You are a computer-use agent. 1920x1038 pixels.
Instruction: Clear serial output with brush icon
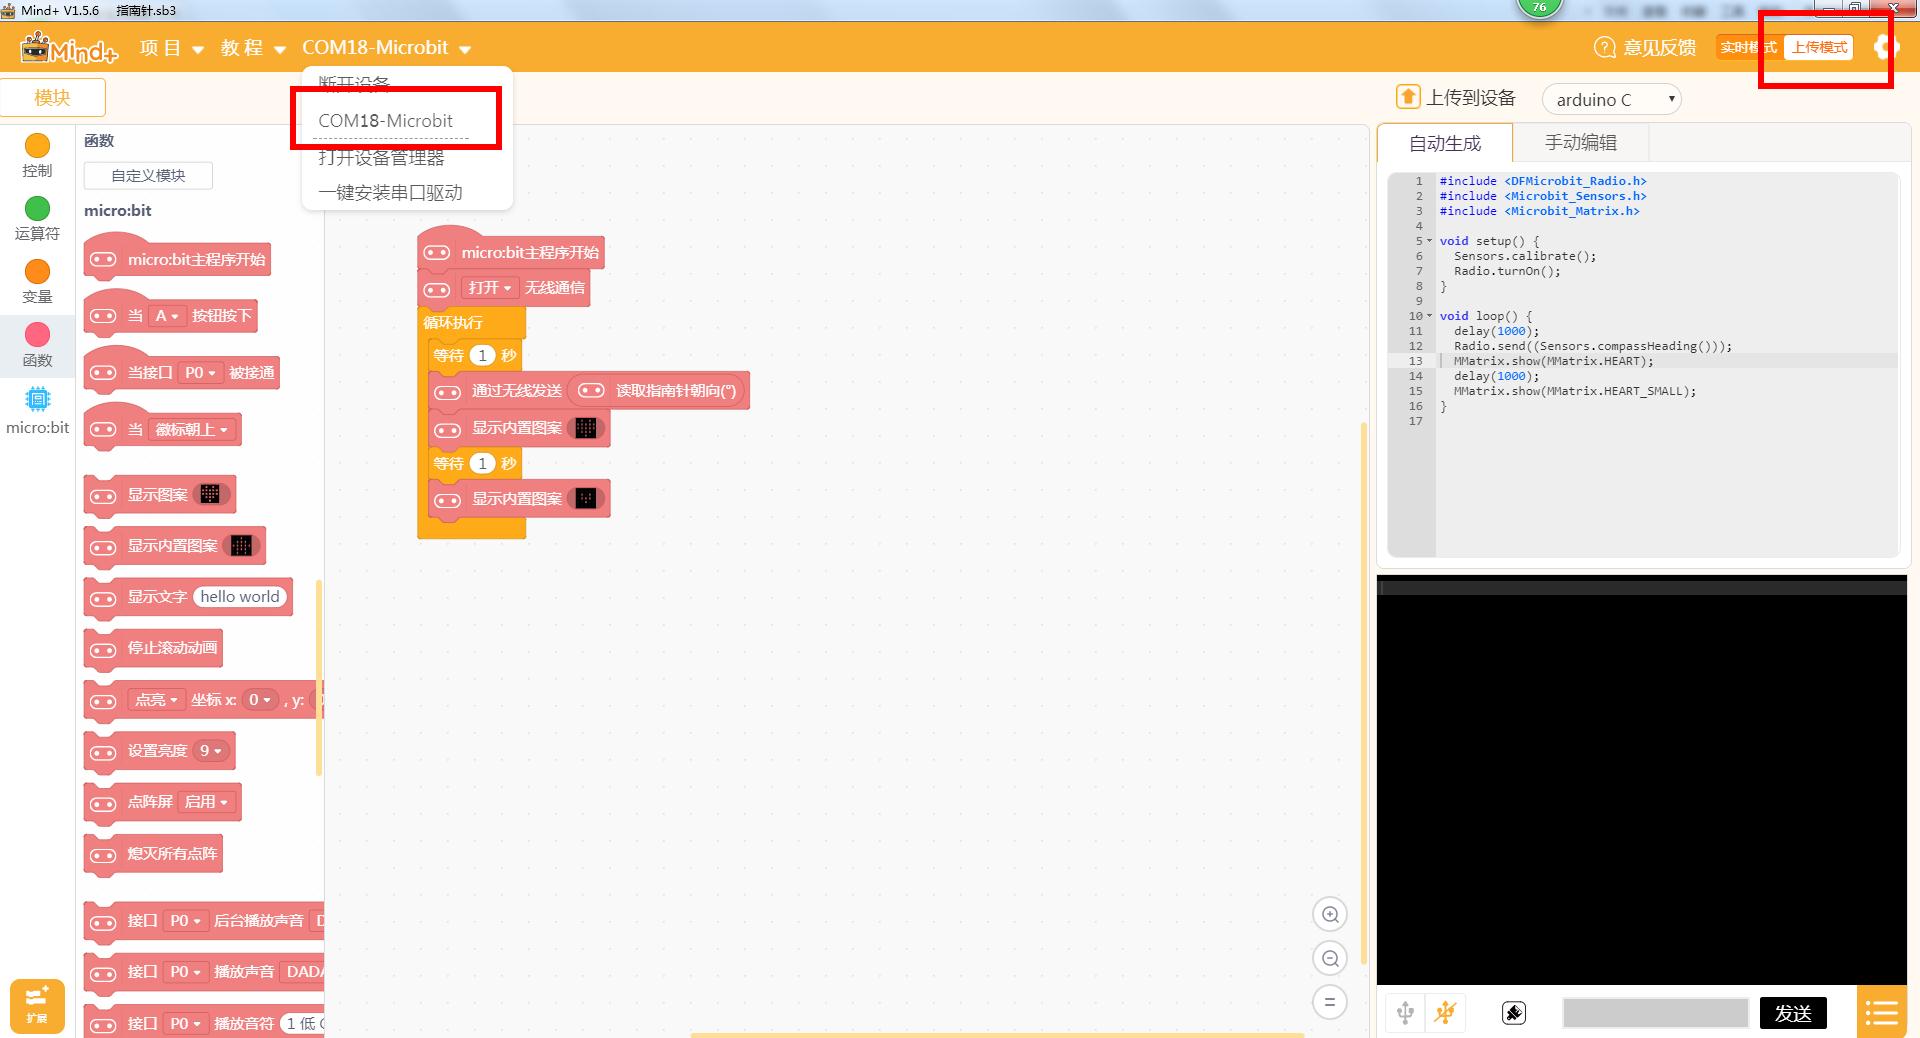click(1514, 1013)
